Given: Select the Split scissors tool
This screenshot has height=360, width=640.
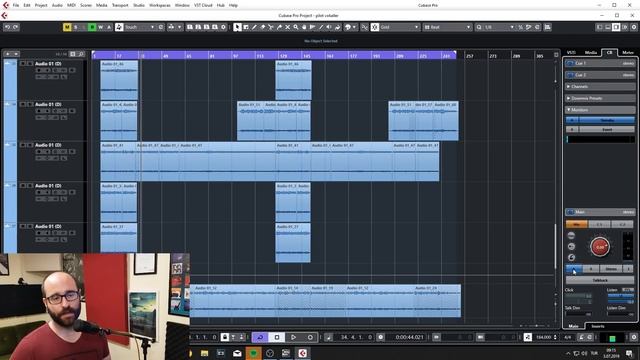Looking at the screenshot, I should 271,27.
